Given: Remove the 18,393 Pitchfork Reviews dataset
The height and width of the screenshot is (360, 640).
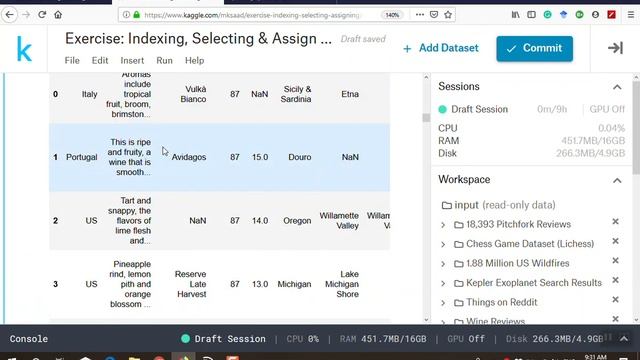Looking at the screenshot, I should tap(616, 222).
